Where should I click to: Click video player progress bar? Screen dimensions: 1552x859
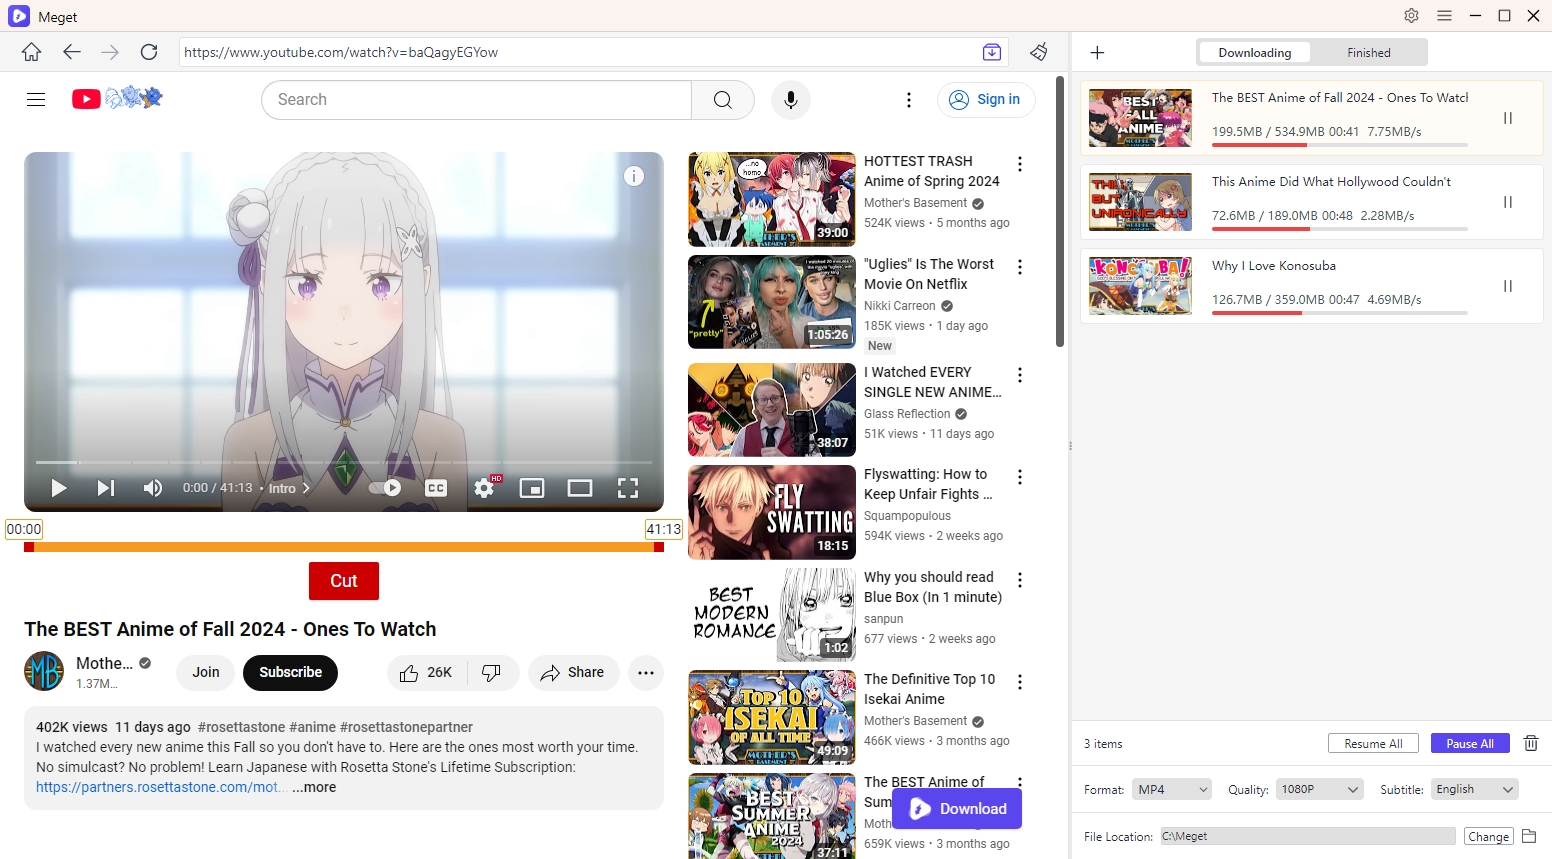(344, 462)
